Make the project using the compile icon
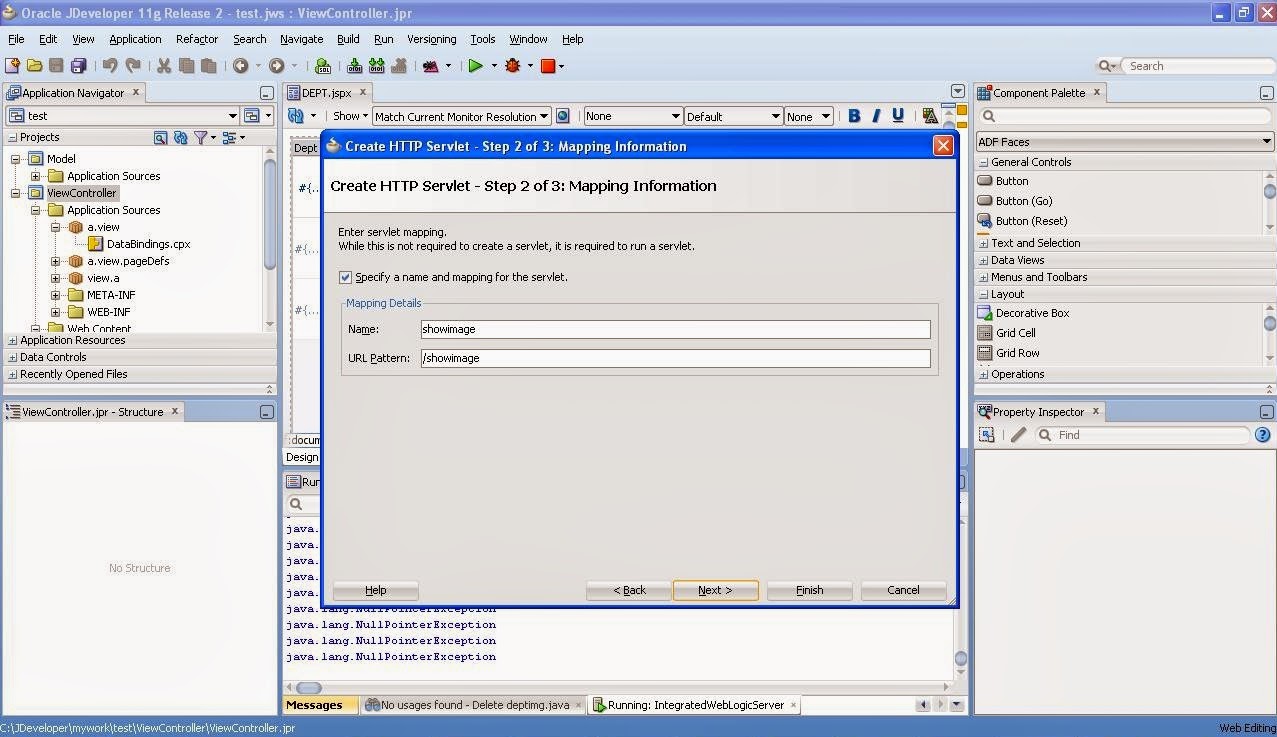 pos(353,66)
